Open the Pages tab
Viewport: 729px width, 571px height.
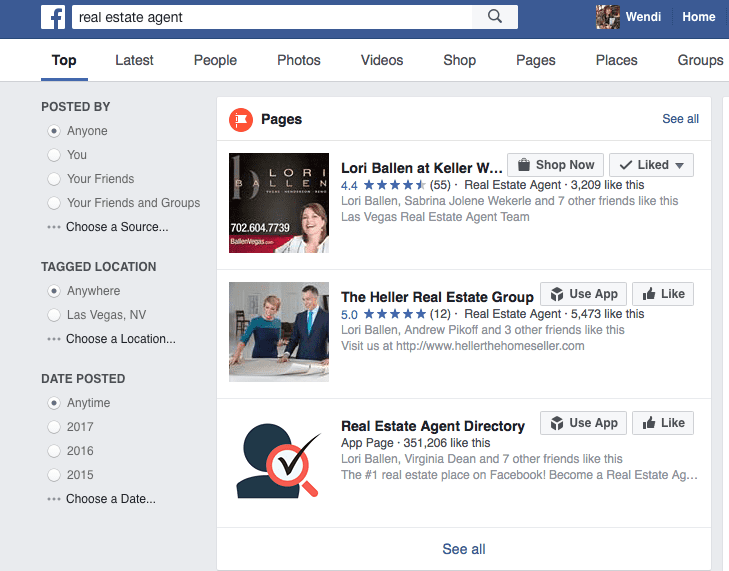point(536,60)
